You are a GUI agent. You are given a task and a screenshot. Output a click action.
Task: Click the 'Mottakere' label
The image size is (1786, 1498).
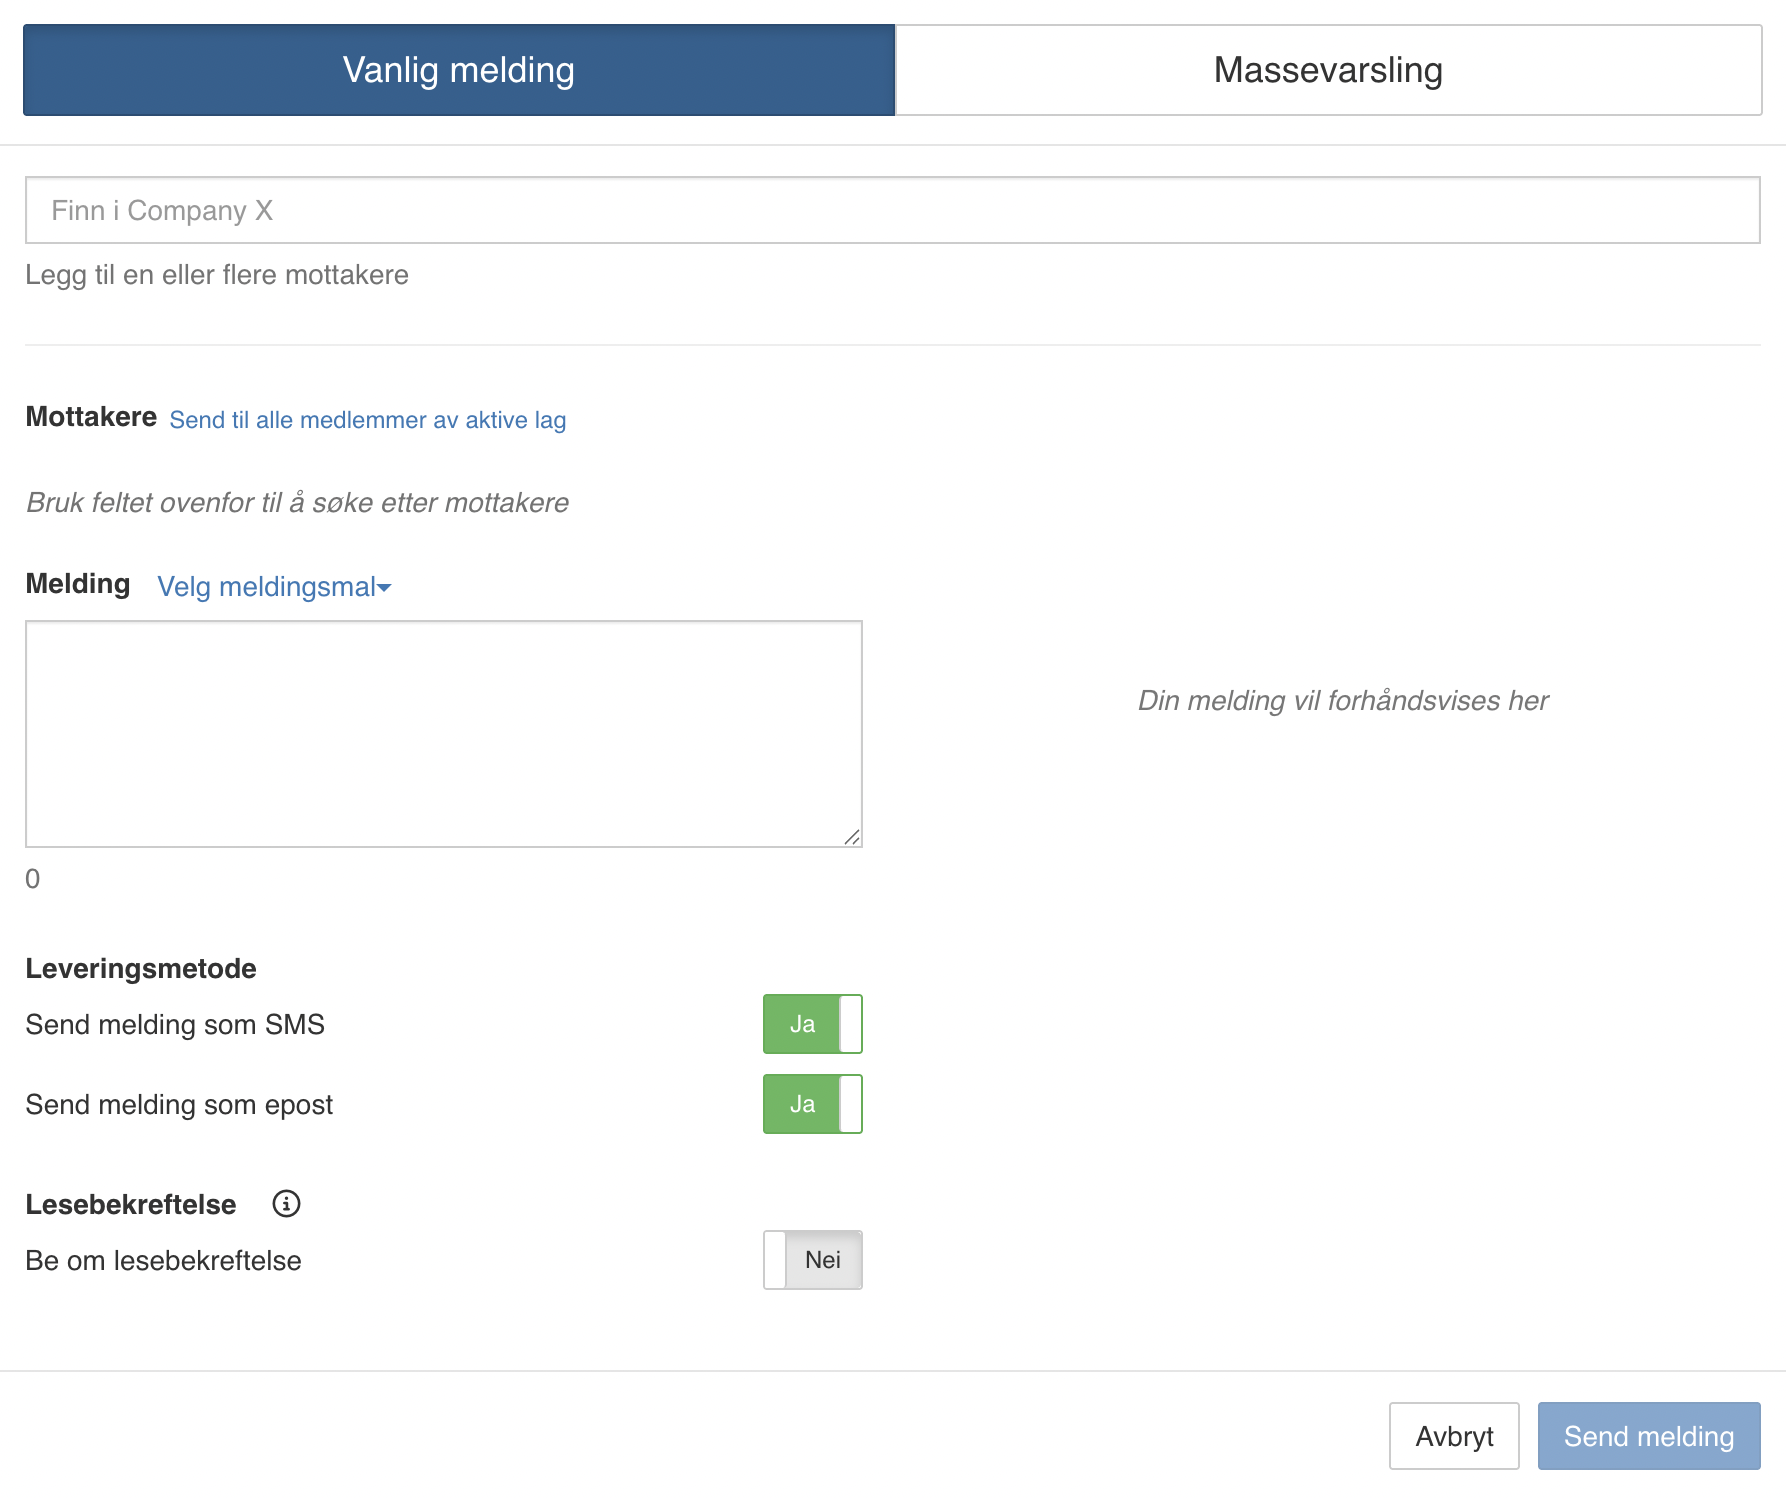pos(91,417)
